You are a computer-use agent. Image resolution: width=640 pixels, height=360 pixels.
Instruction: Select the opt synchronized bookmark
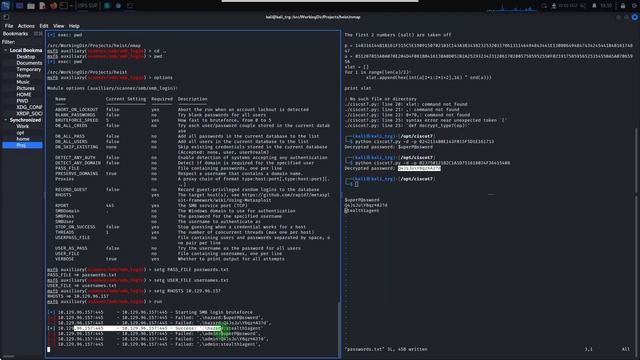click(x=20, y=133)
